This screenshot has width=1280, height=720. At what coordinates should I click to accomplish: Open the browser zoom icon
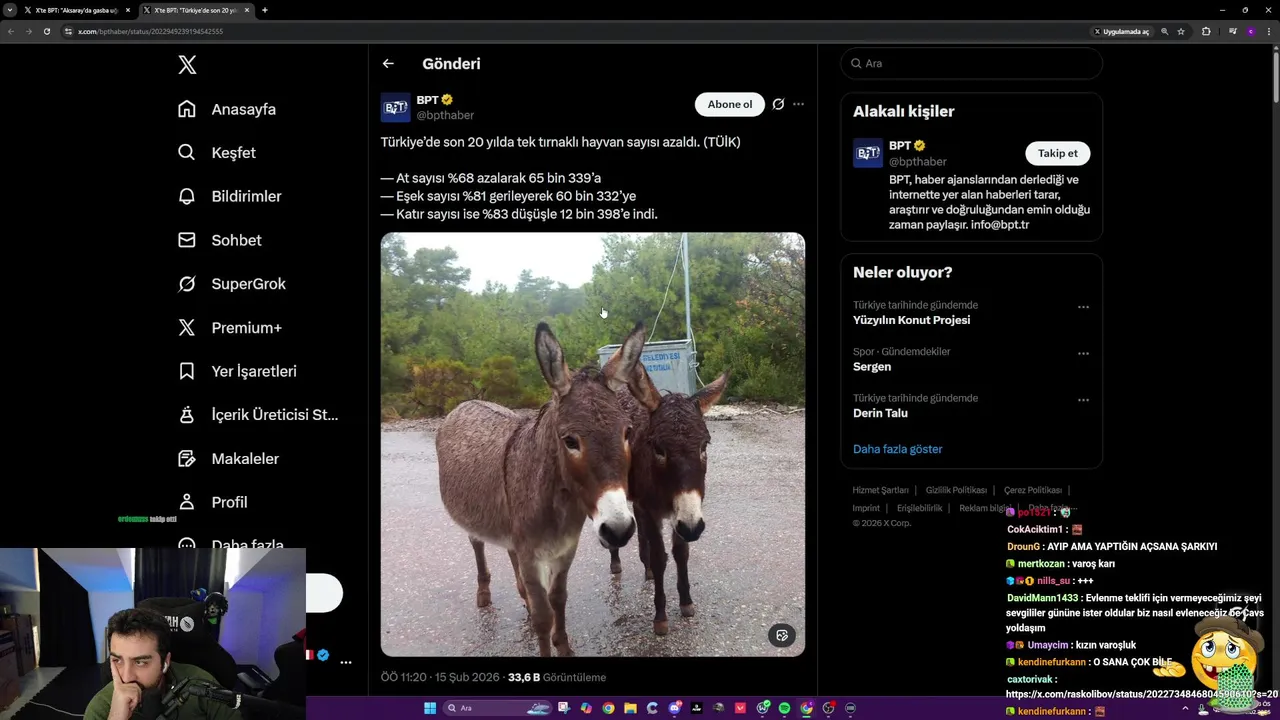click(1164, 31)
